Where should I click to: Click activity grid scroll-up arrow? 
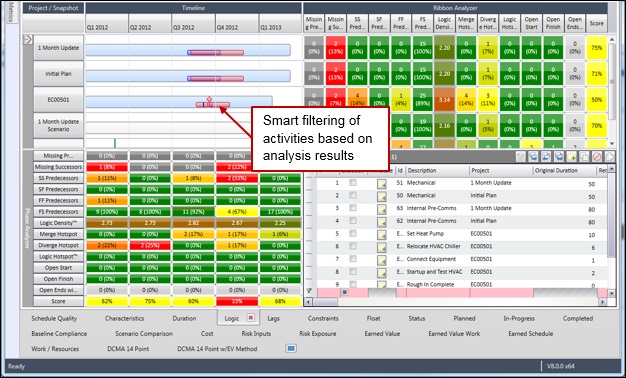point(611,169)
